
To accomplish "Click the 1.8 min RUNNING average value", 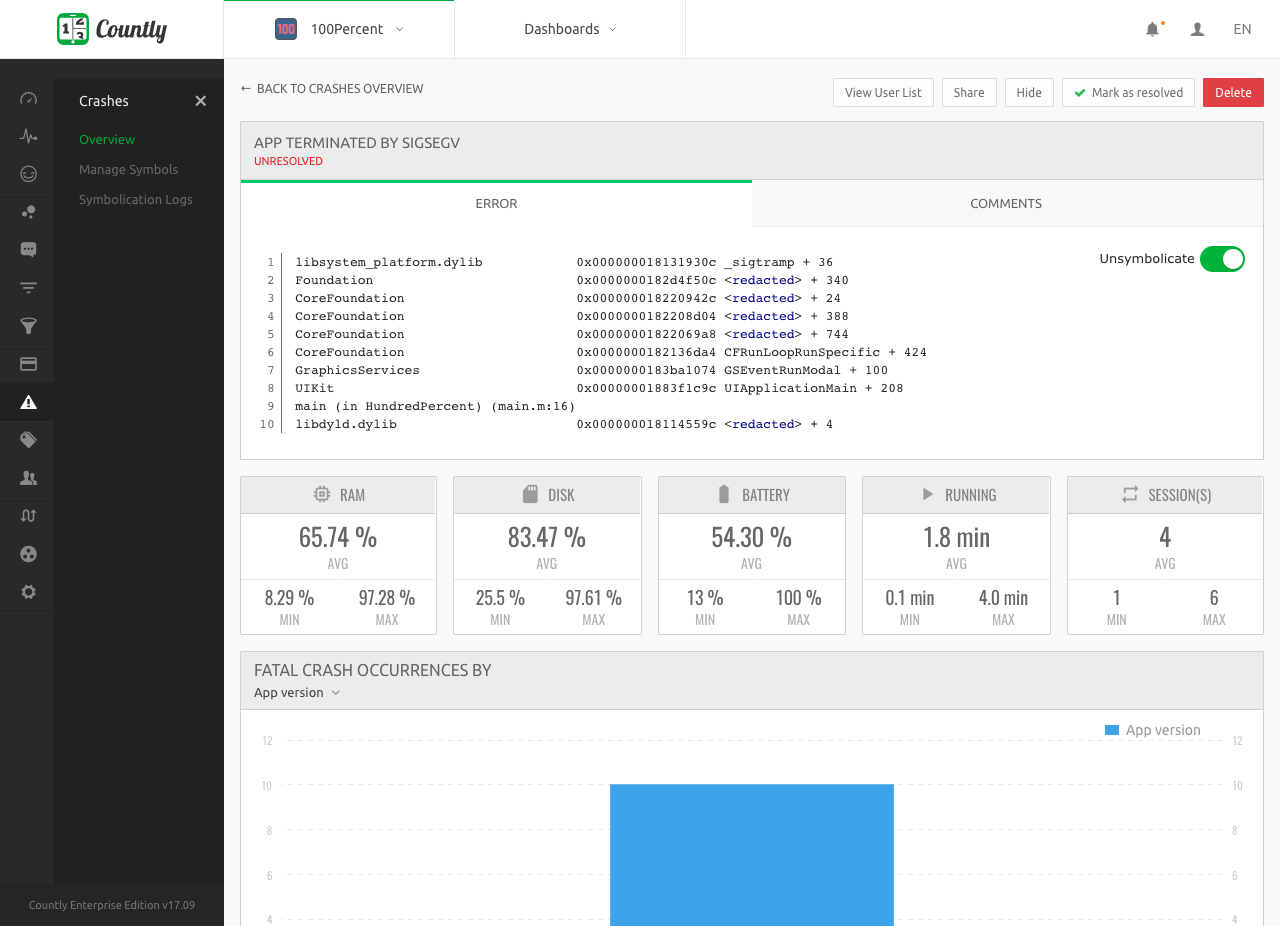I will pos(956,538).
